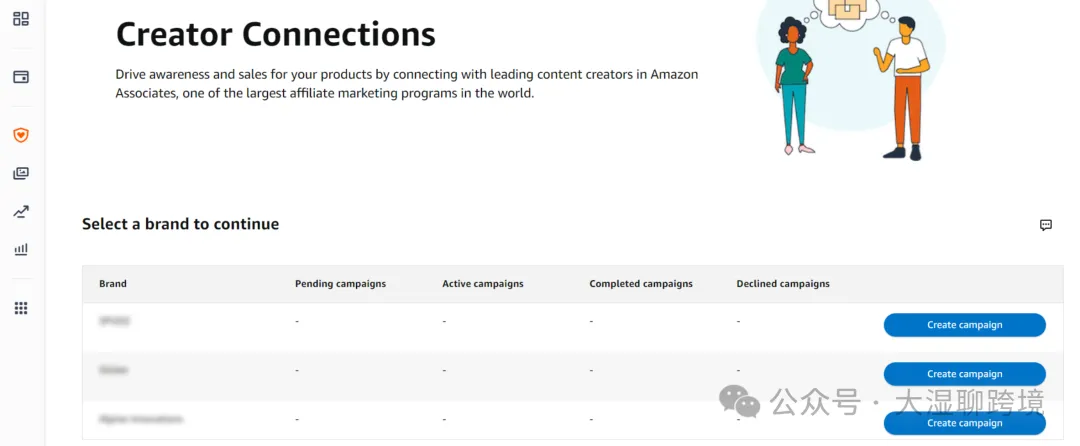The image size is (1080, 446).
Task: Click the two creators illustration image
Action: 848,80
